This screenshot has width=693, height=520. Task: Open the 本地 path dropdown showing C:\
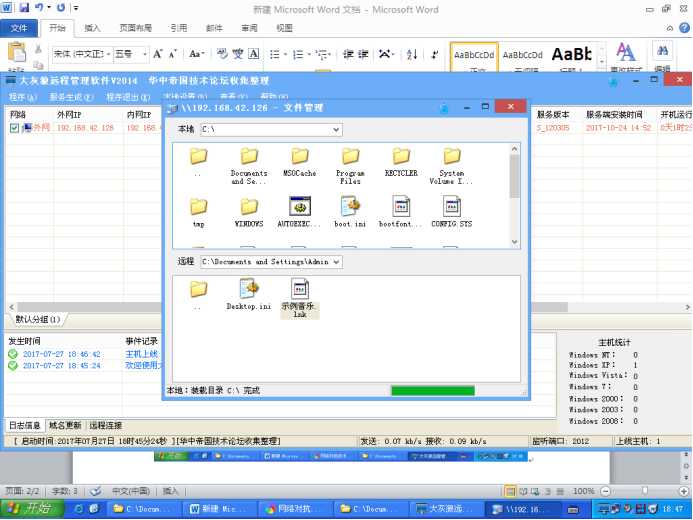[336, 129]
